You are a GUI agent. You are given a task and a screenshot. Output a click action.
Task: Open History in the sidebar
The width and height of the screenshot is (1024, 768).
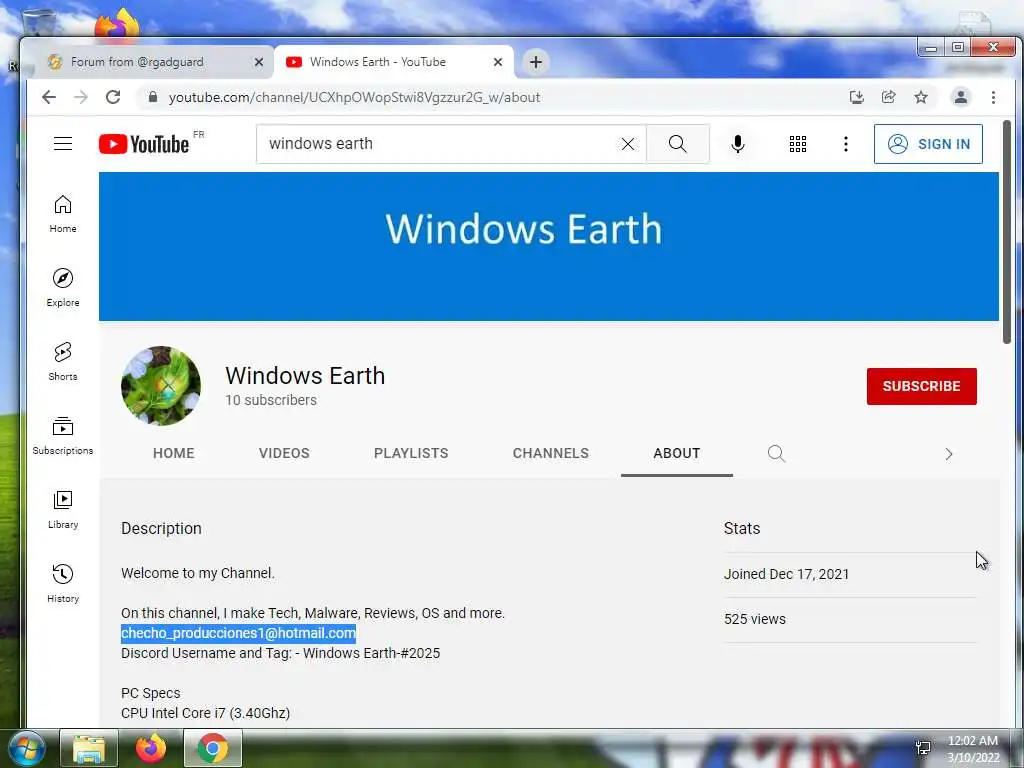coord(63,583)
